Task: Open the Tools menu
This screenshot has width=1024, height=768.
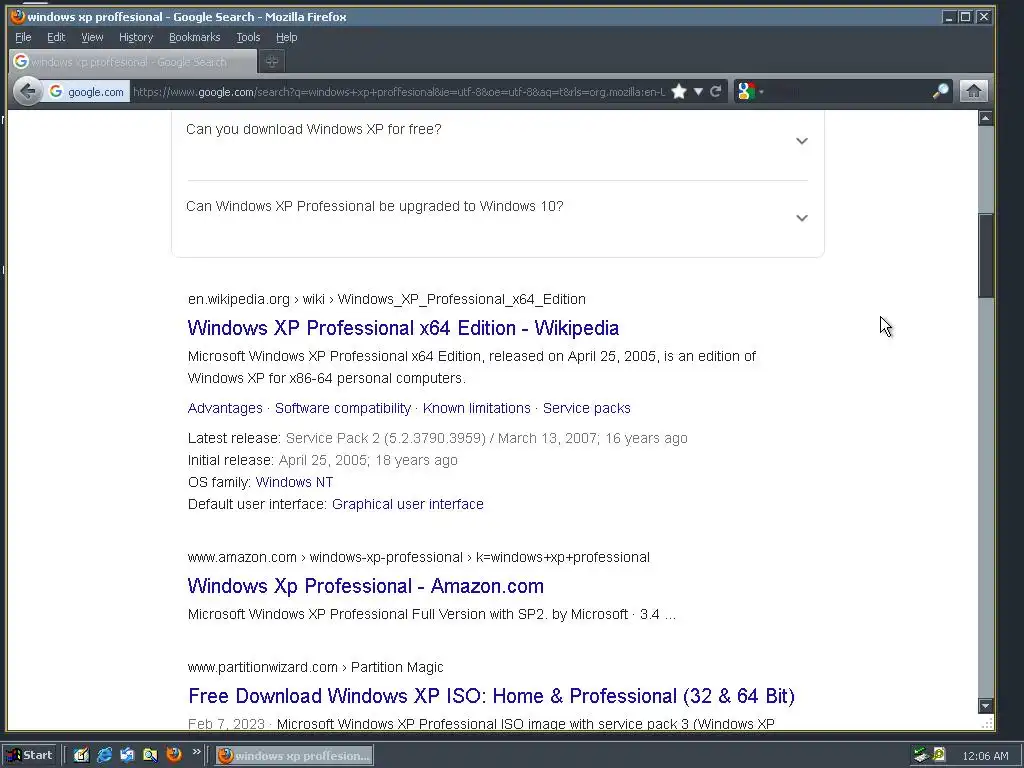Action: pos(248,37)
